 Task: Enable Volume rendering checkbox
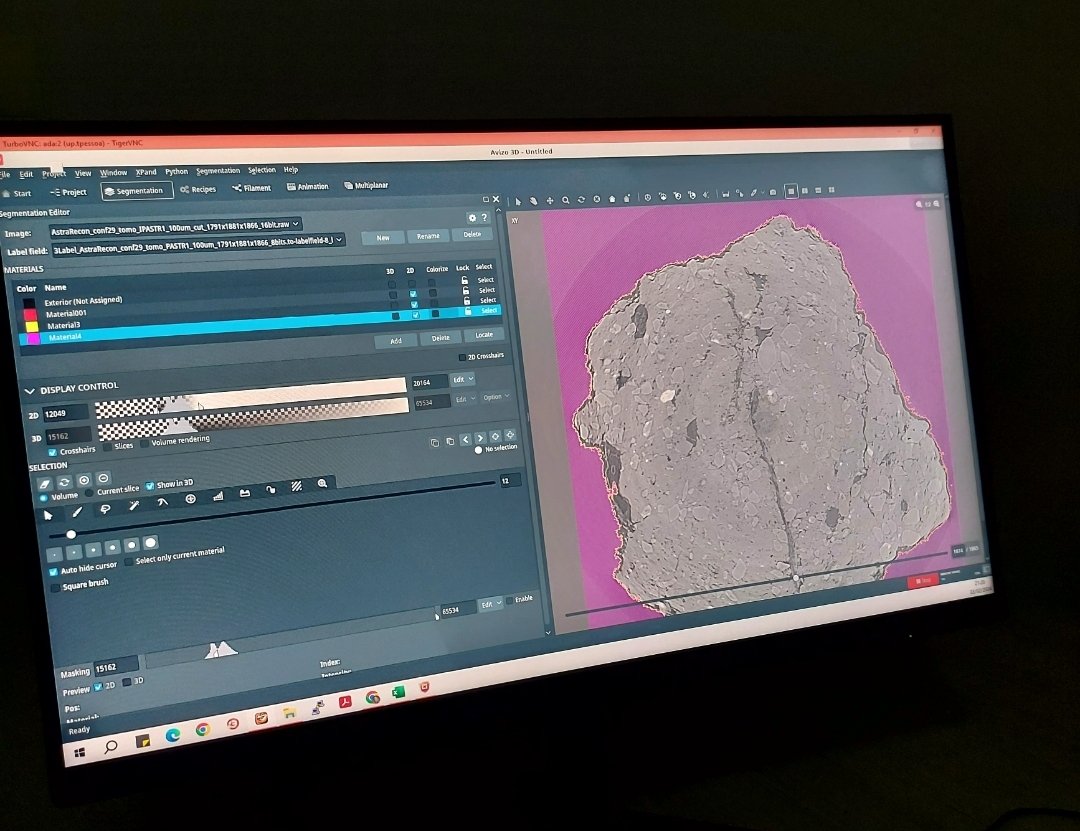144,443
